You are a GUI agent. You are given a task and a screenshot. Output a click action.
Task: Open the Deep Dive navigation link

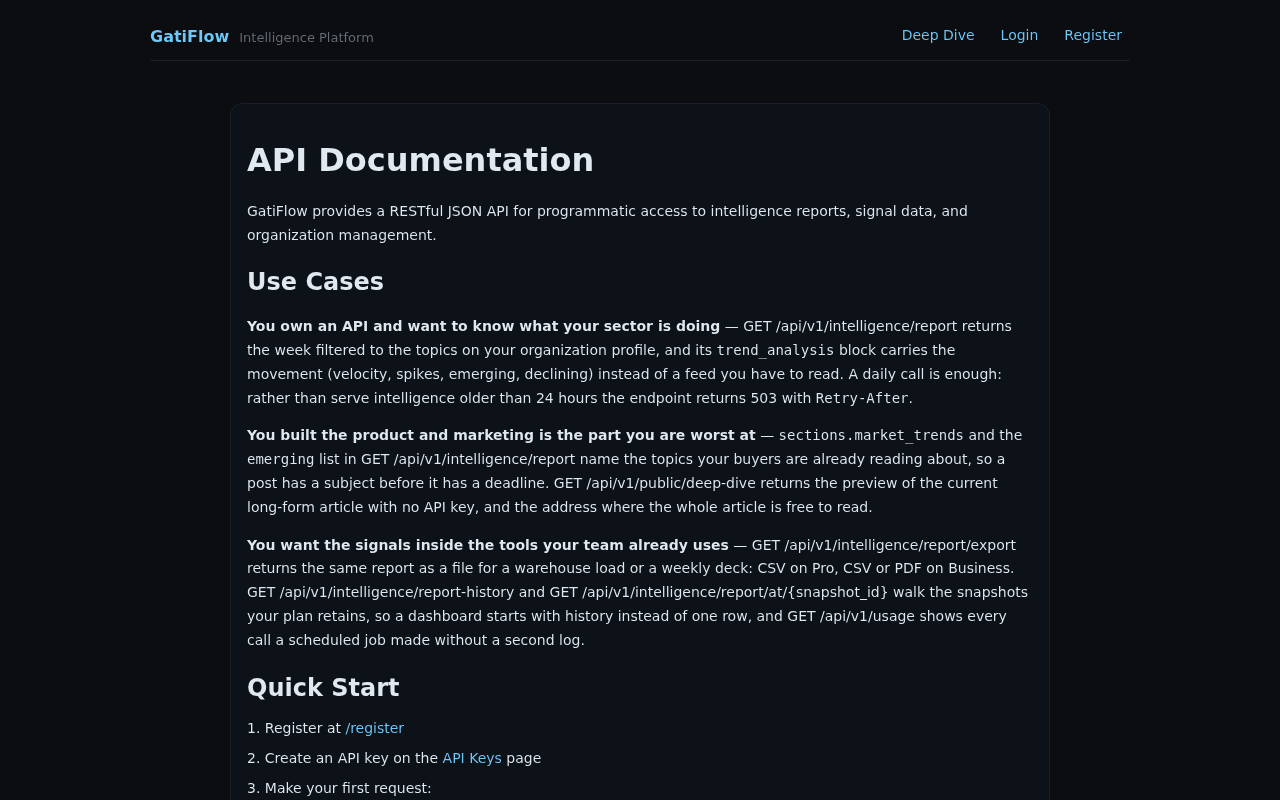pos(938,35)
